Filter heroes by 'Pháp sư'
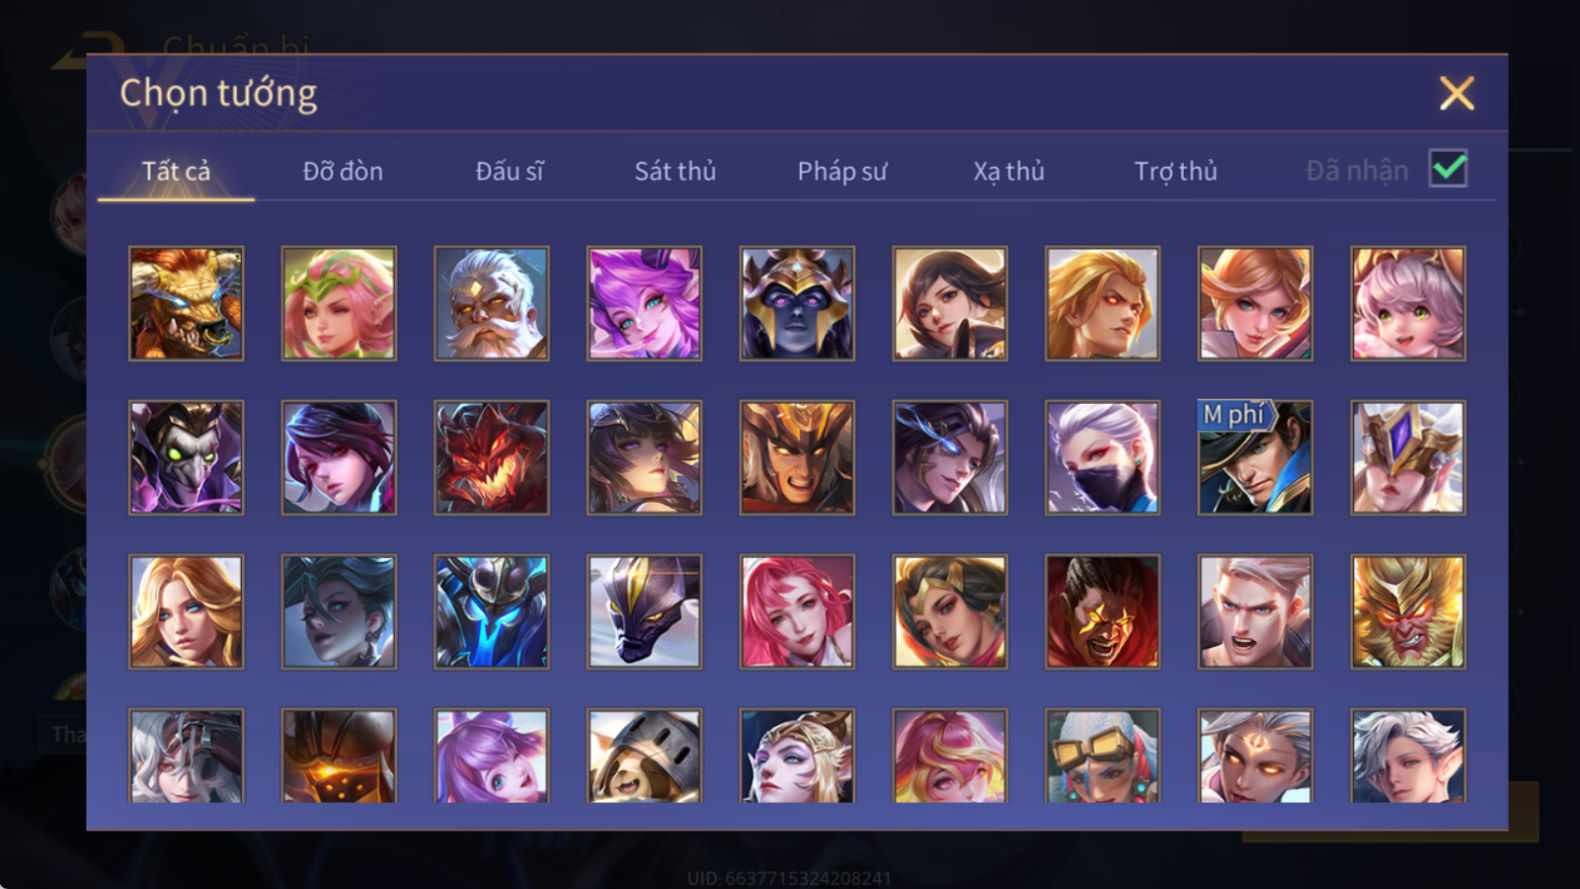Viewport: 1580px width, 889px height. 842,171
